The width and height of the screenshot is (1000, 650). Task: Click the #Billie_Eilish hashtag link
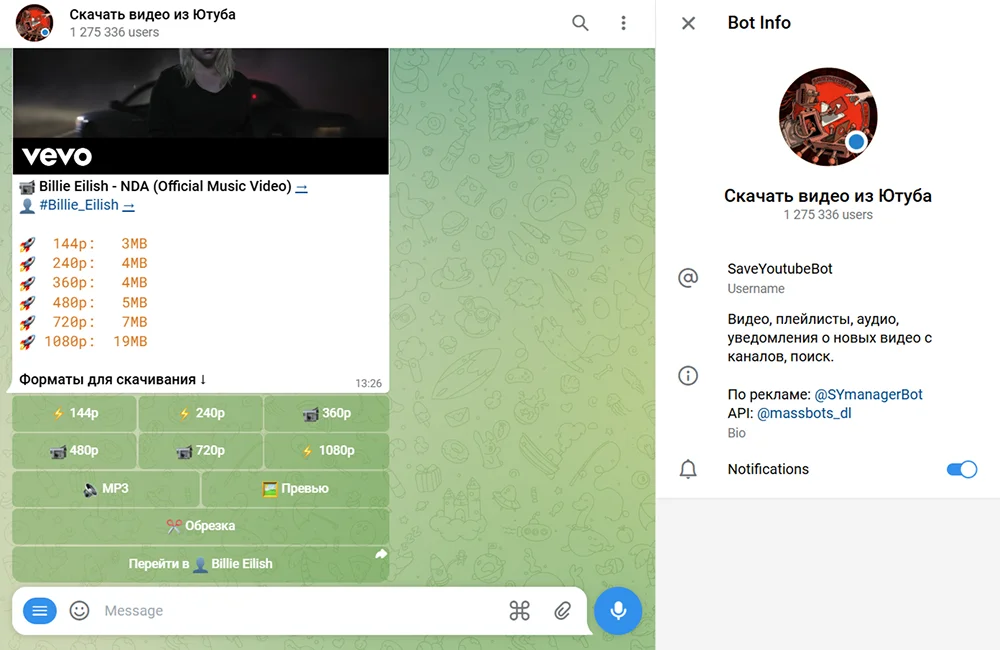78,205
